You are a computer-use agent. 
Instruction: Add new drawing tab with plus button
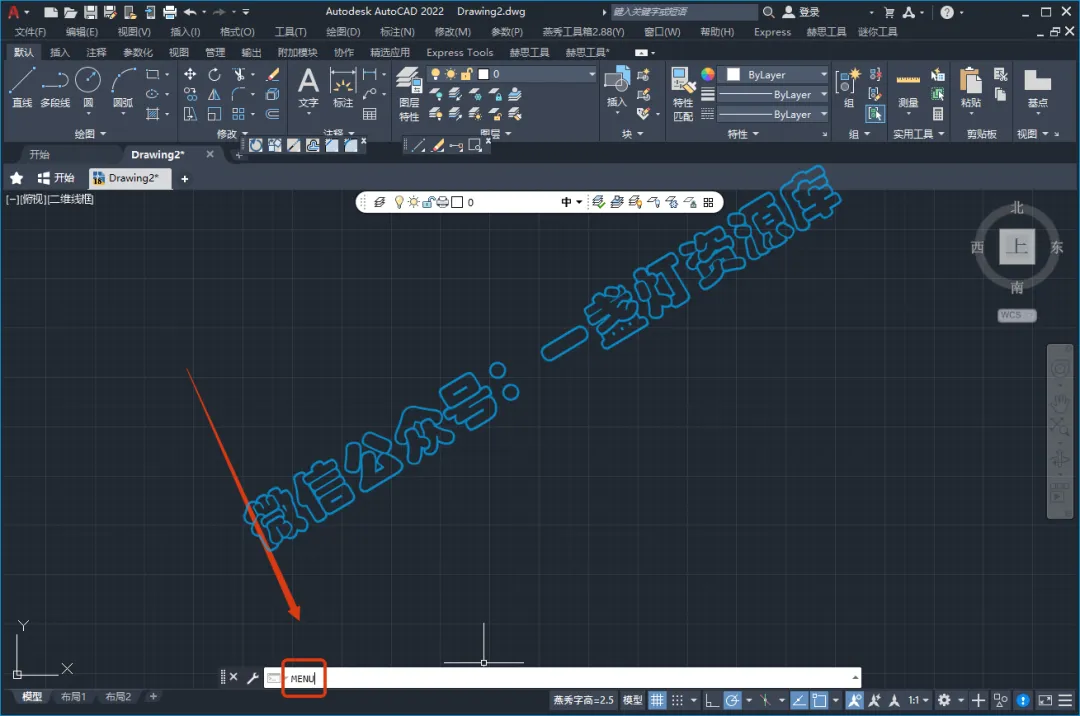[x=185, y=179]
